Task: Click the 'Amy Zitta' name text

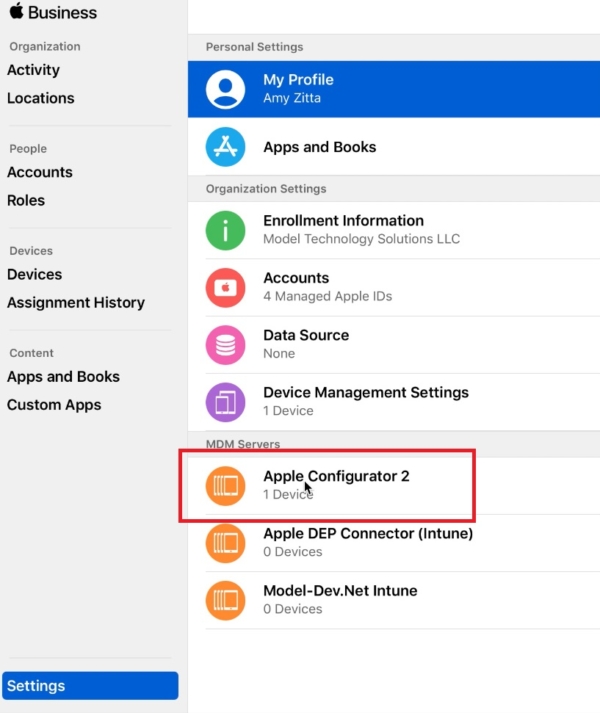Action: click(292, 99)
